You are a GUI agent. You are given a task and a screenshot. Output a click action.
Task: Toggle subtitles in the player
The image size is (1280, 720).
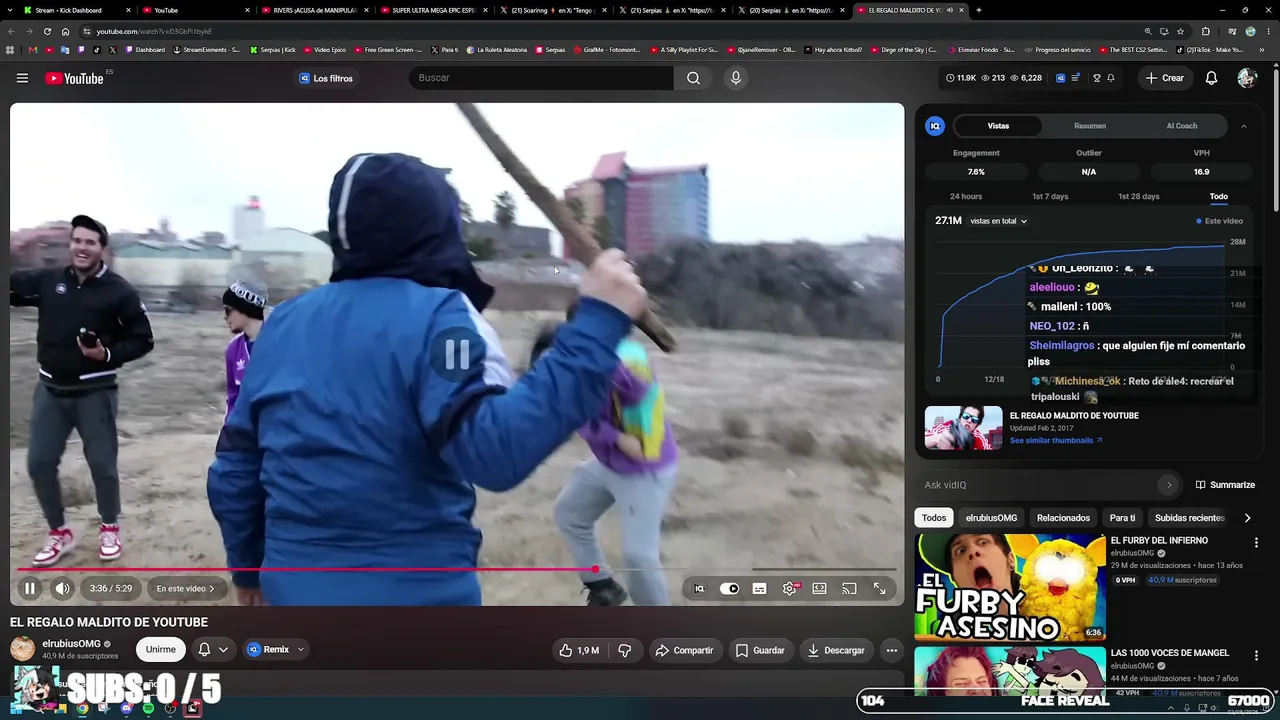759,589
